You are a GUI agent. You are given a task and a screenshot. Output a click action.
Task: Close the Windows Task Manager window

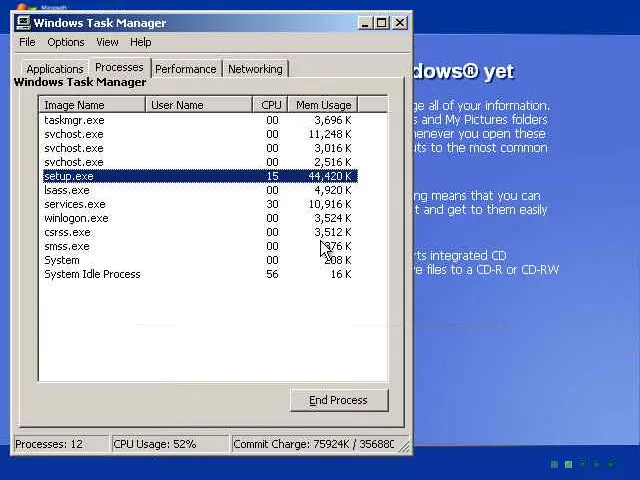tap(400, 23)
